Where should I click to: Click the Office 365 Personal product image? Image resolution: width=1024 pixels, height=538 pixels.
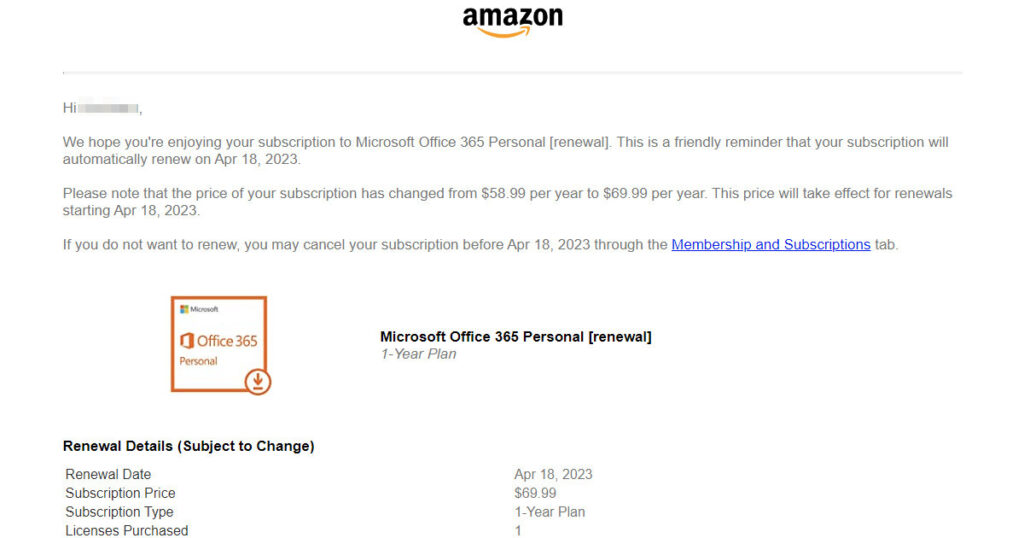coord(220,345)
